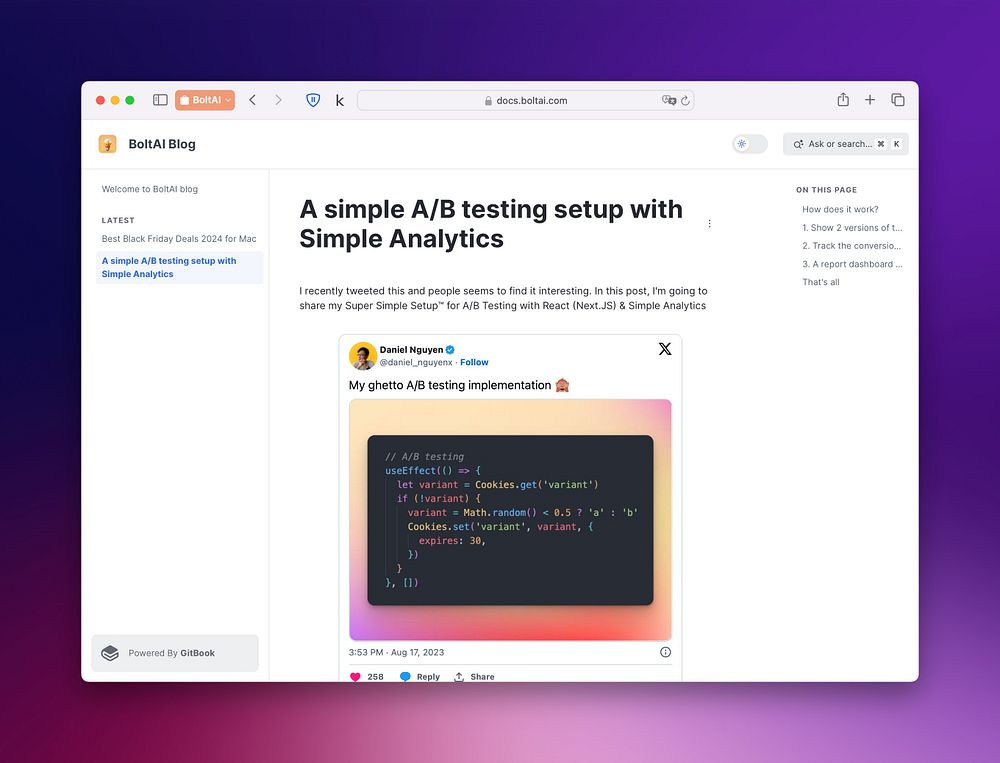The height and width of the screenshot is (763, 1000).
Task: Open Best Black Friday Deals 2024 article
Action: (x=179, y=239)
